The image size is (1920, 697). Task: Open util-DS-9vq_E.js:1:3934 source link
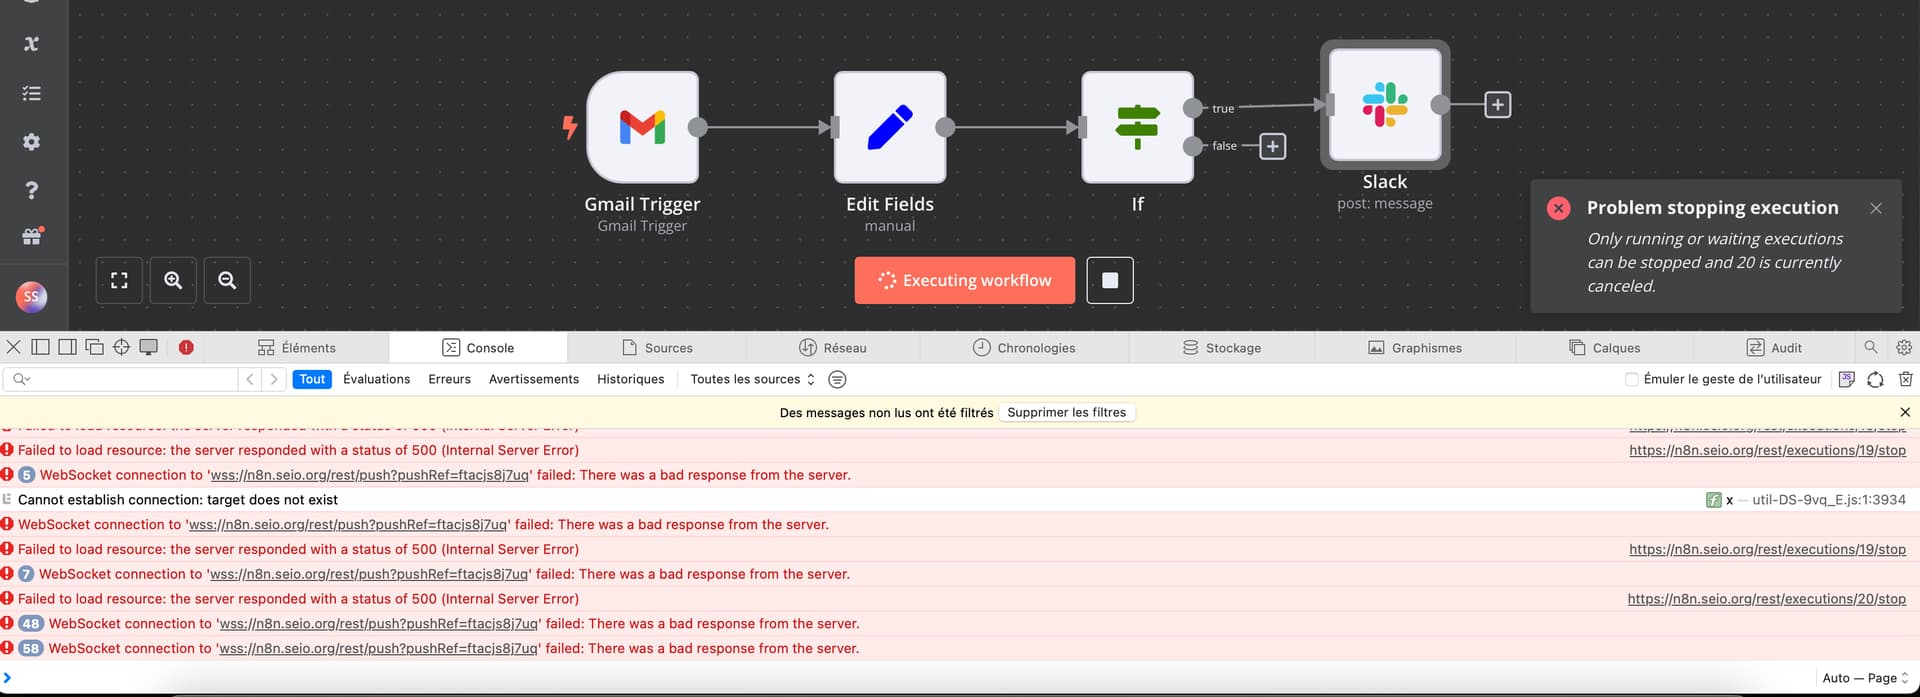[x=1829, y=500]
